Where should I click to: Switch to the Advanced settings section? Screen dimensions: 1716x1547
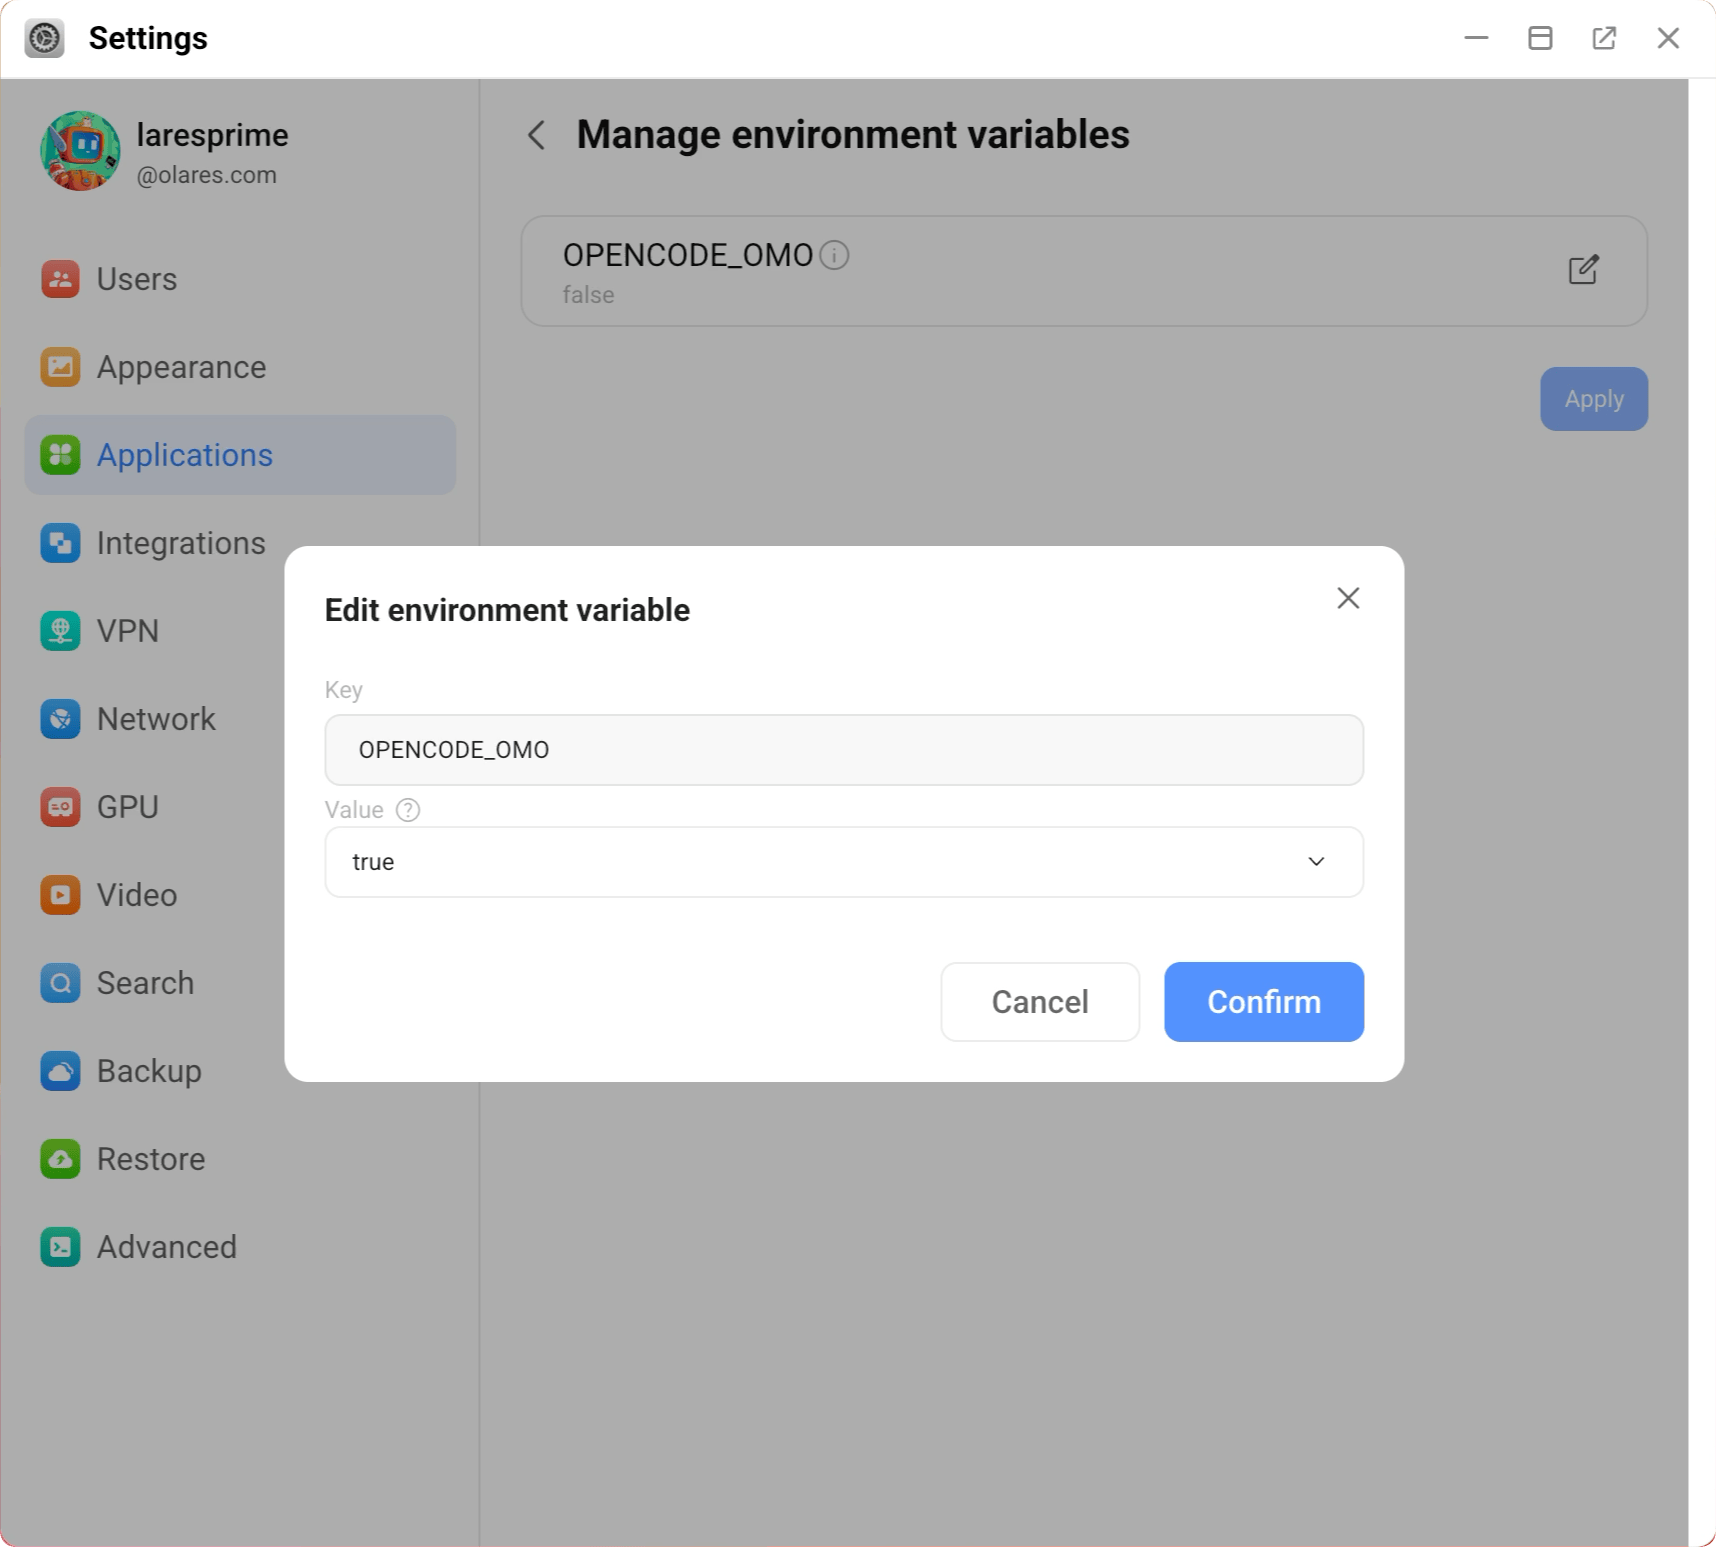click(166, 1247)
